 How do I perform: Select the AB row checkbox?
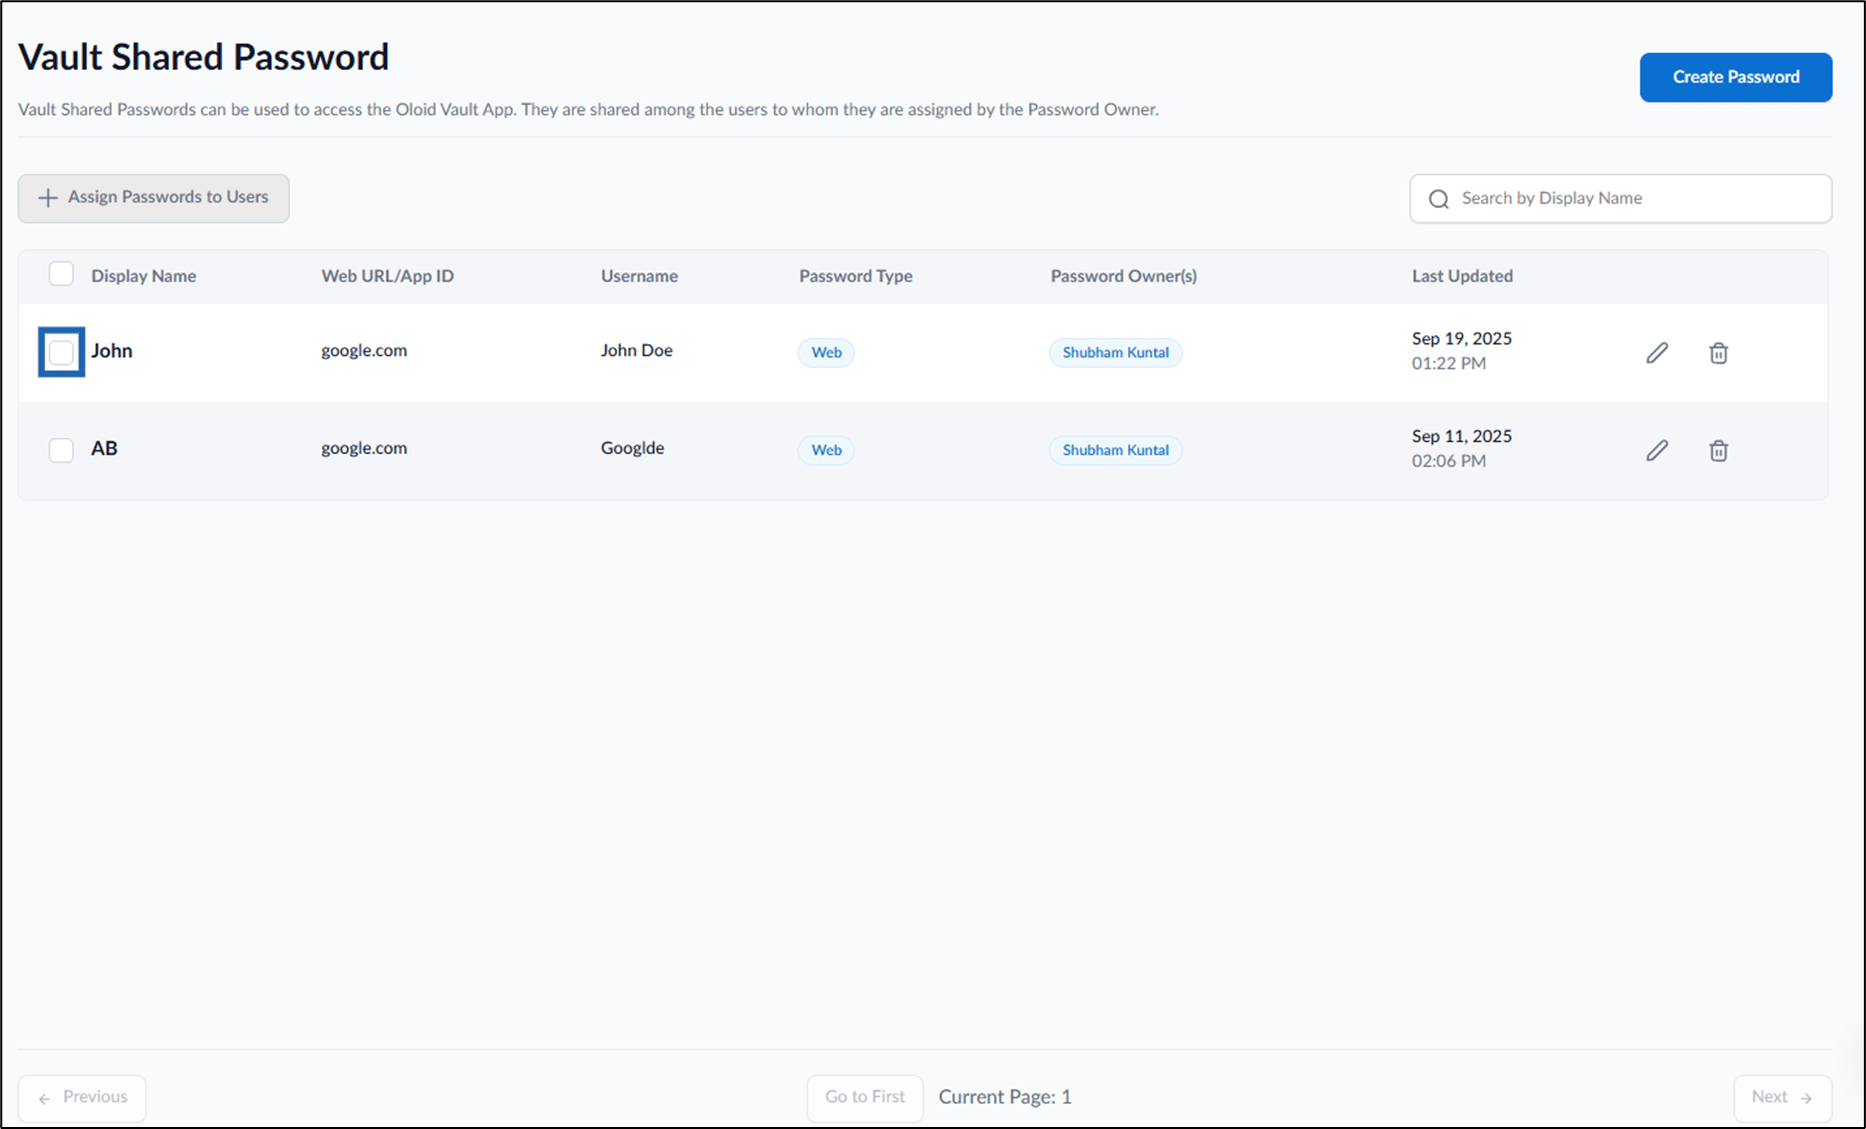[x=61, y=450]
